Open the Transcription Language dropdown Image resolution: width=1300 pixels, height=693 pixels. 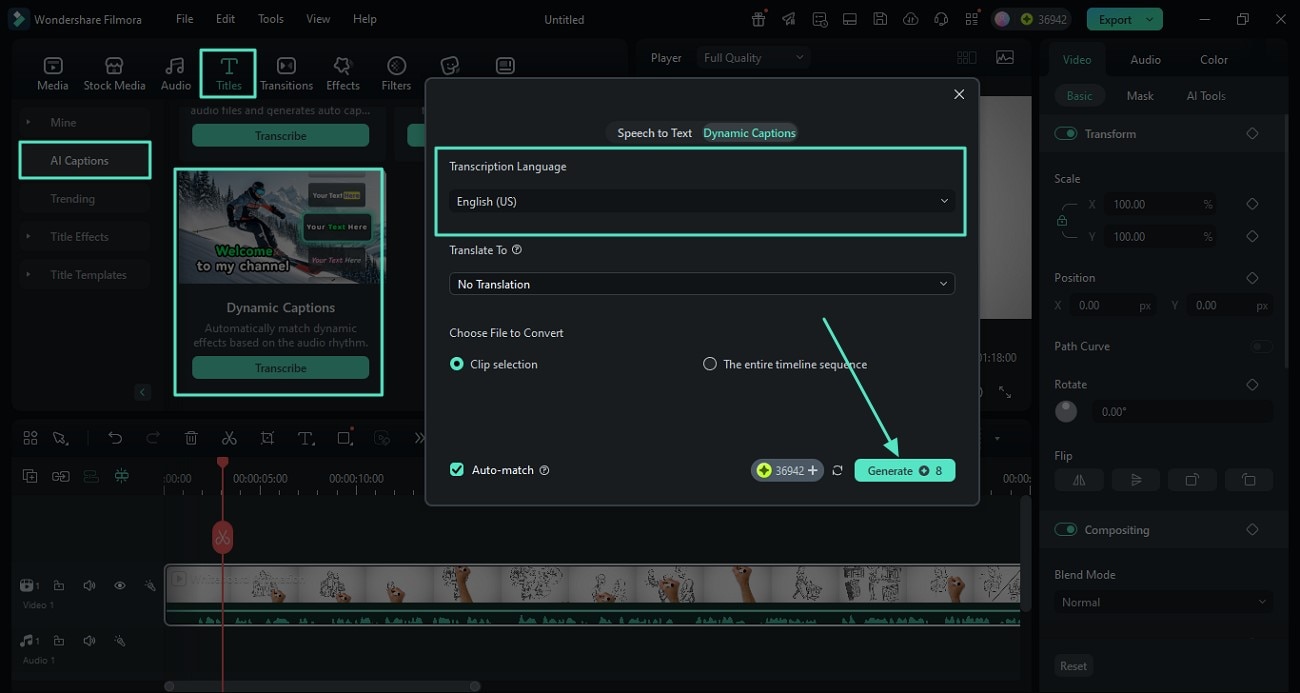pyautogui.click(x=702, y=201)
